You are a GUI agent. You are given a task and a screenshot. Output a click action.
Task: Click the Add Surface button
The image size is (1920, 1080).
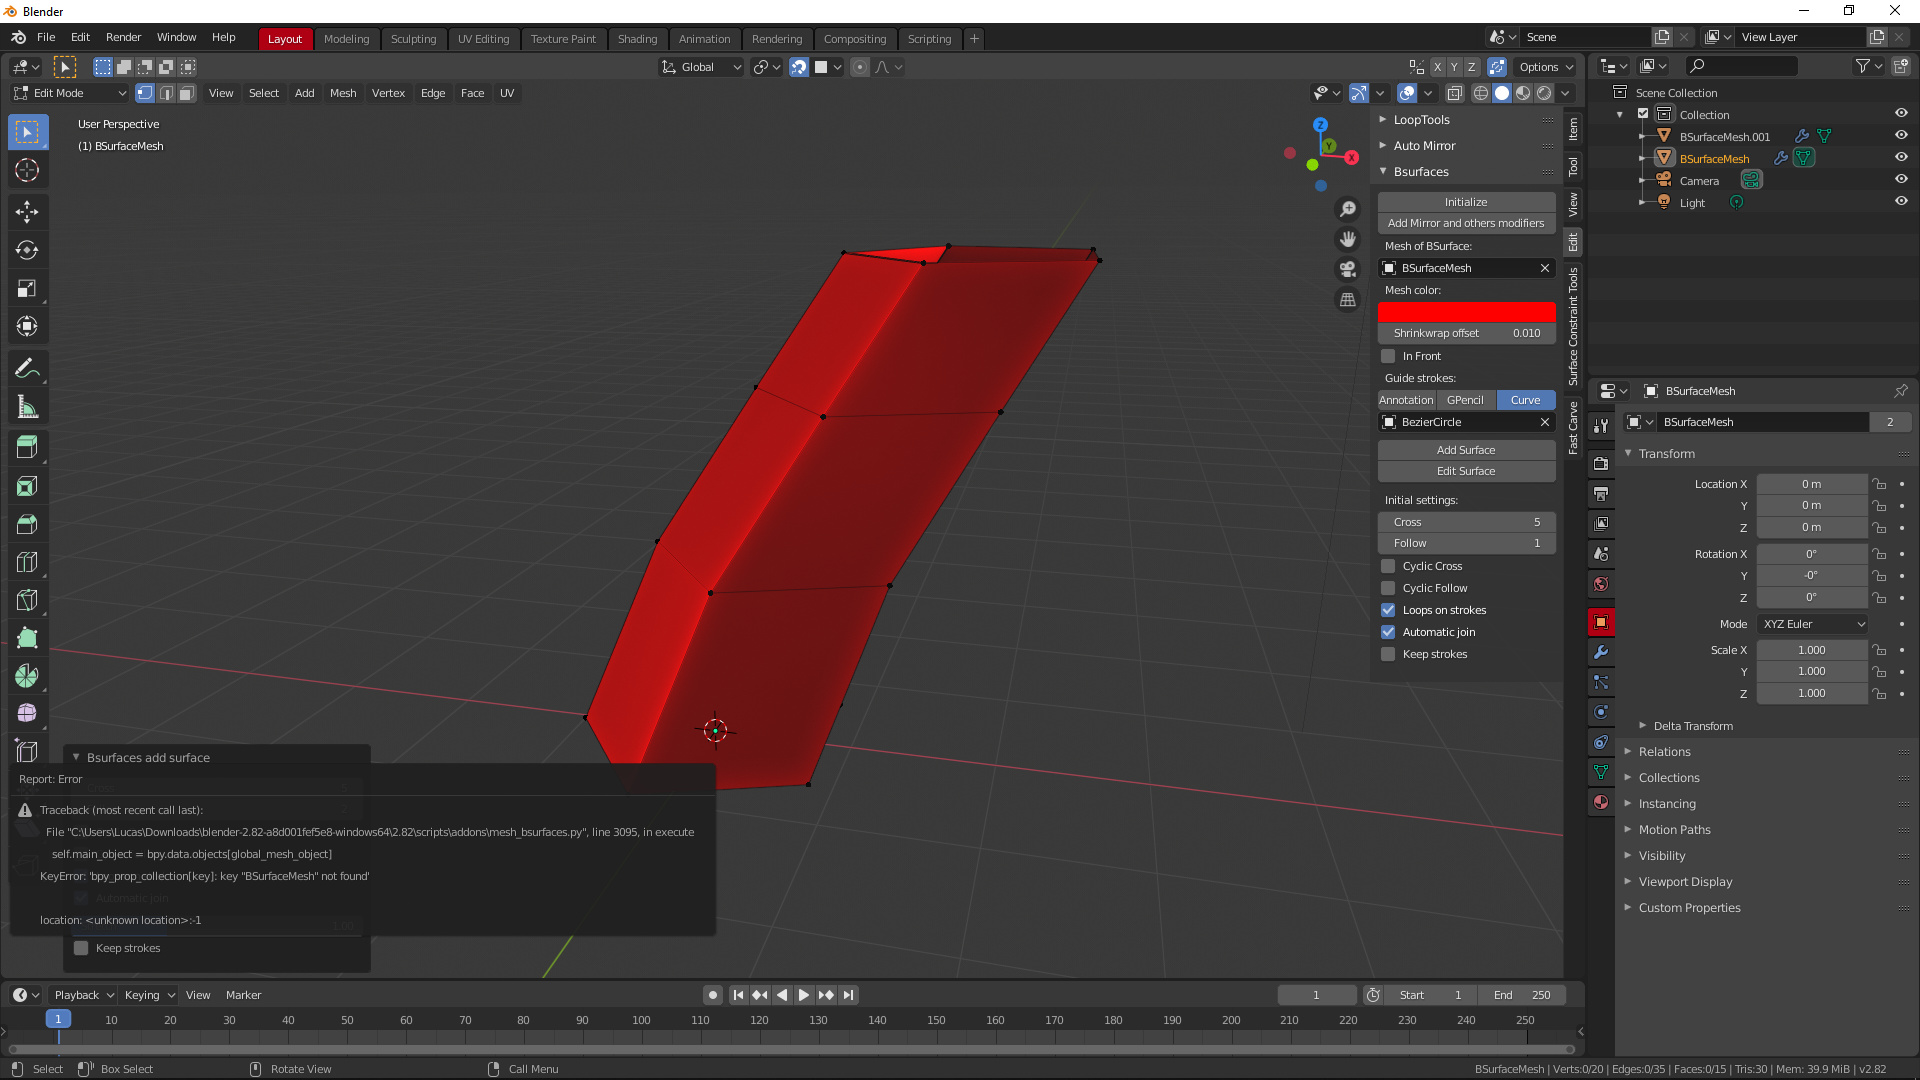pyautogui.click(x=1465, y=448)
